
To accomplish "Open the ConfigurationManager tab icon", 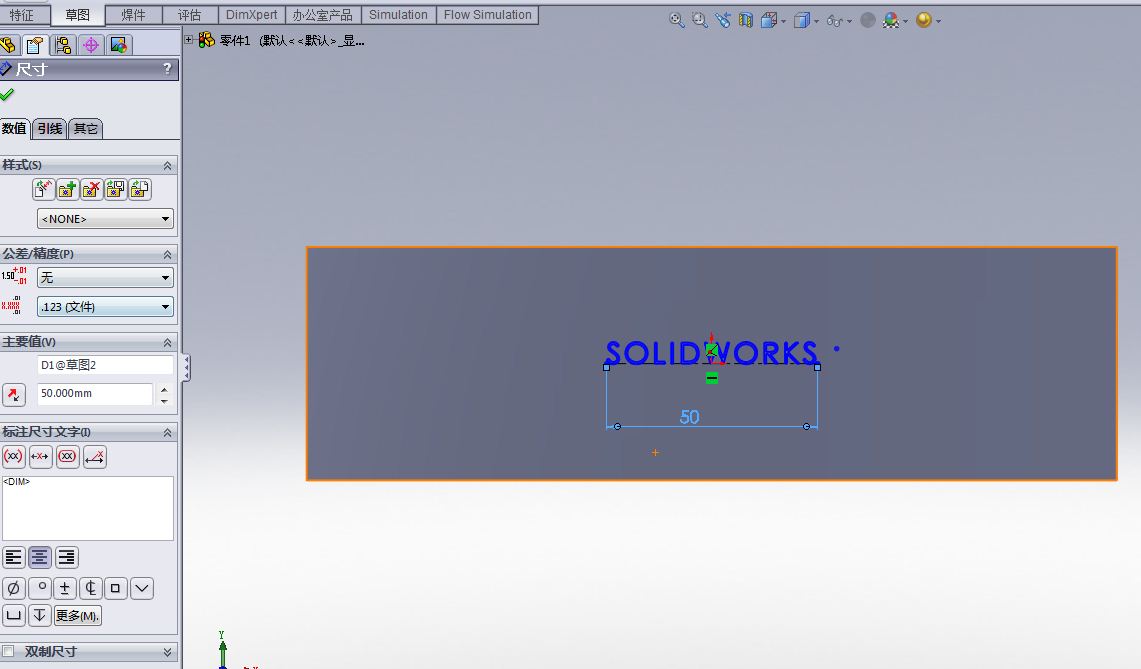I will (x=63, y=45).
